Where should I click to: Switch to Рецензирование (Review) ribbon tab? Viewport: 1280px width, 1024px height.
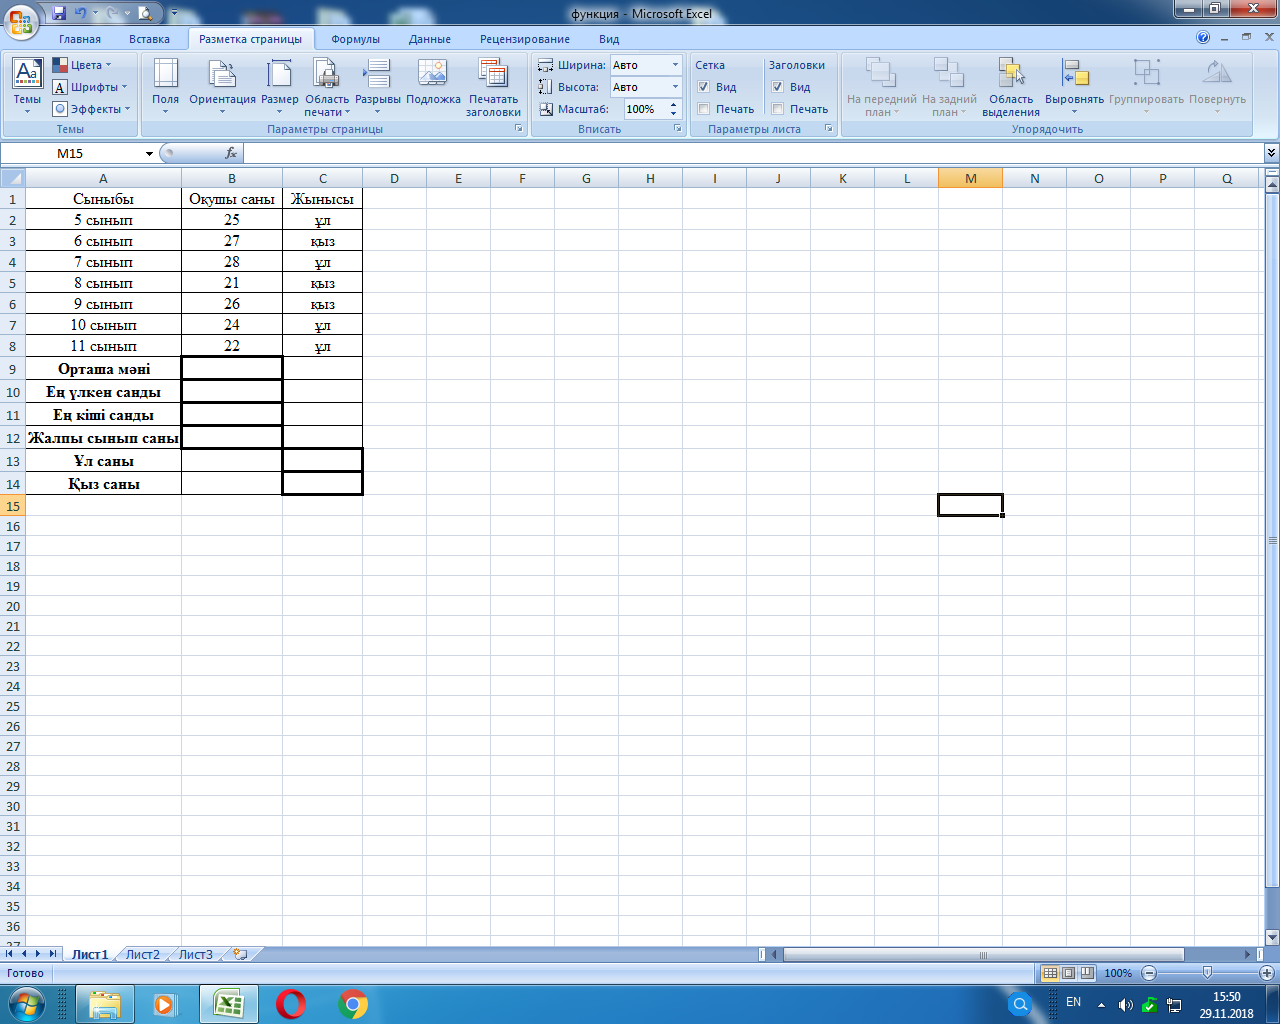click(525, 39)
